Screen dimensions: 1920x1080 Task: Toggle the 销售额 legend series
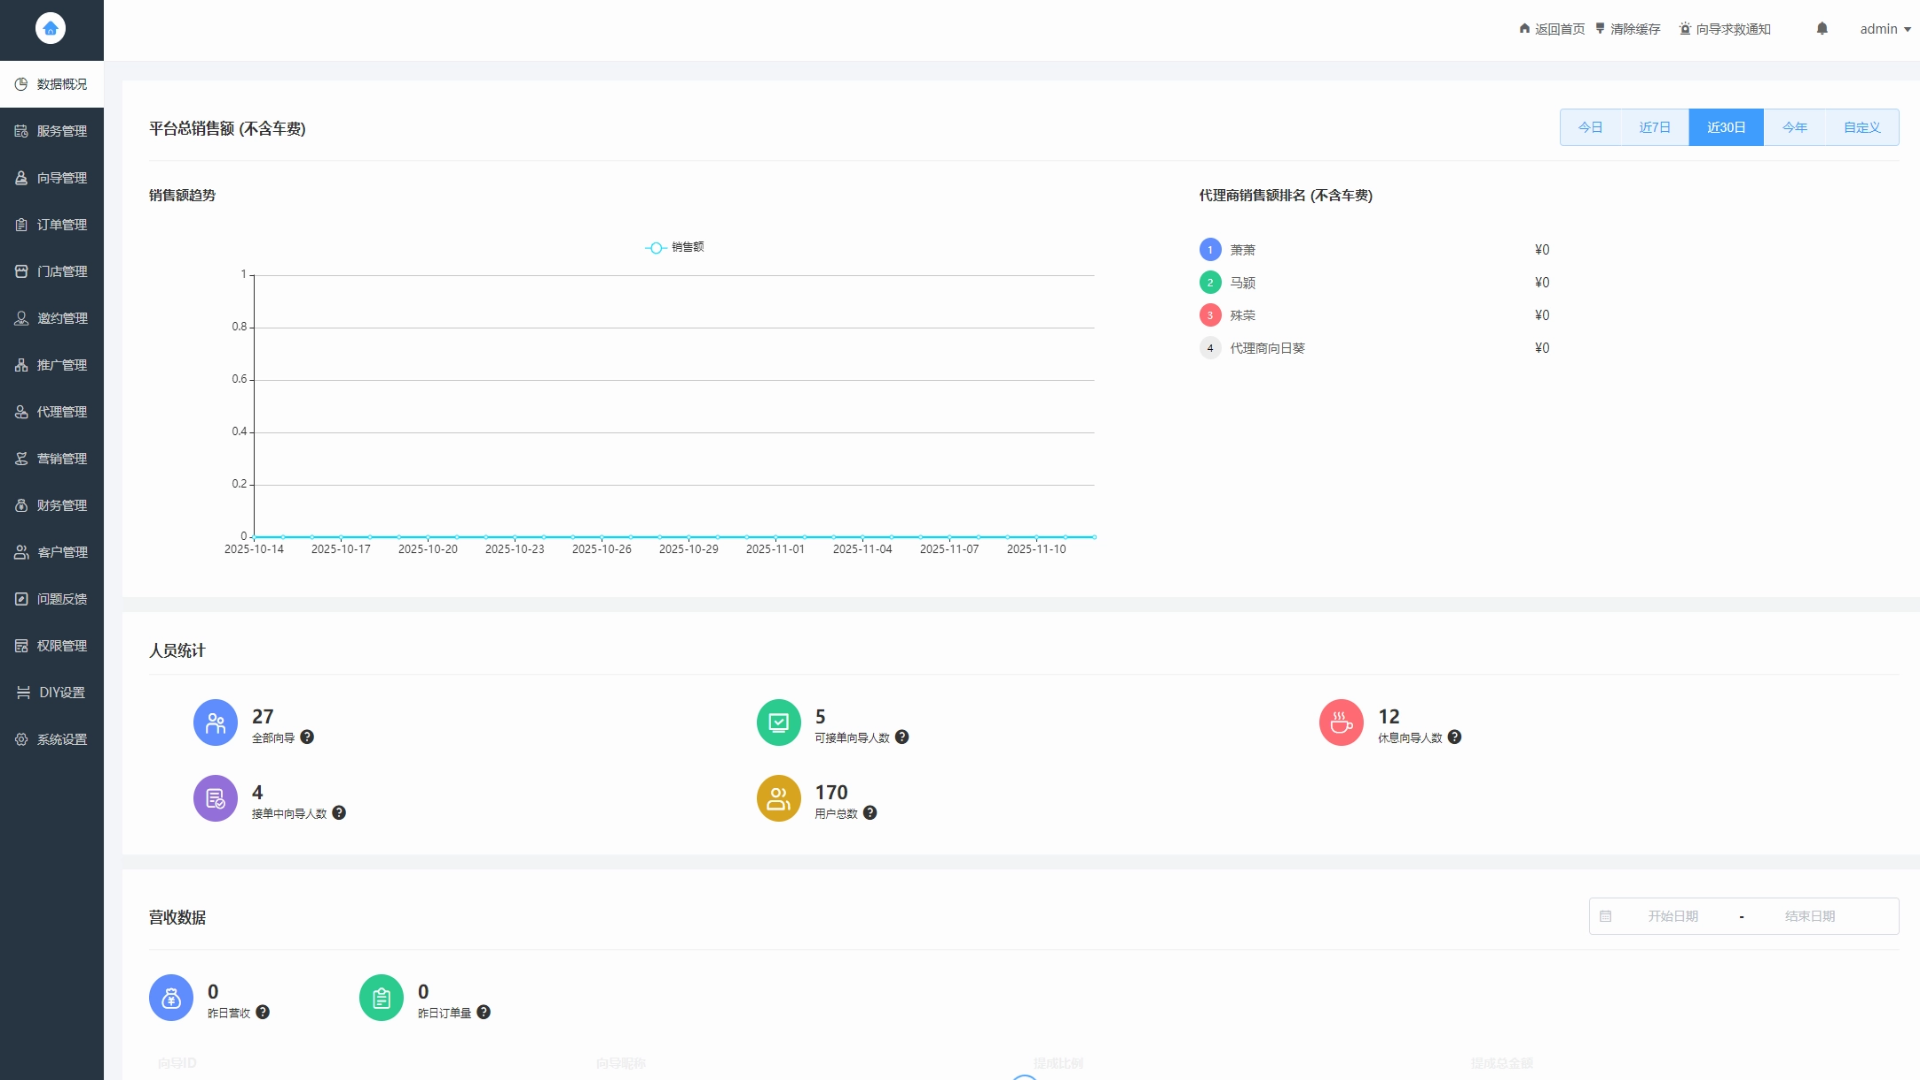tap(675, 247)
